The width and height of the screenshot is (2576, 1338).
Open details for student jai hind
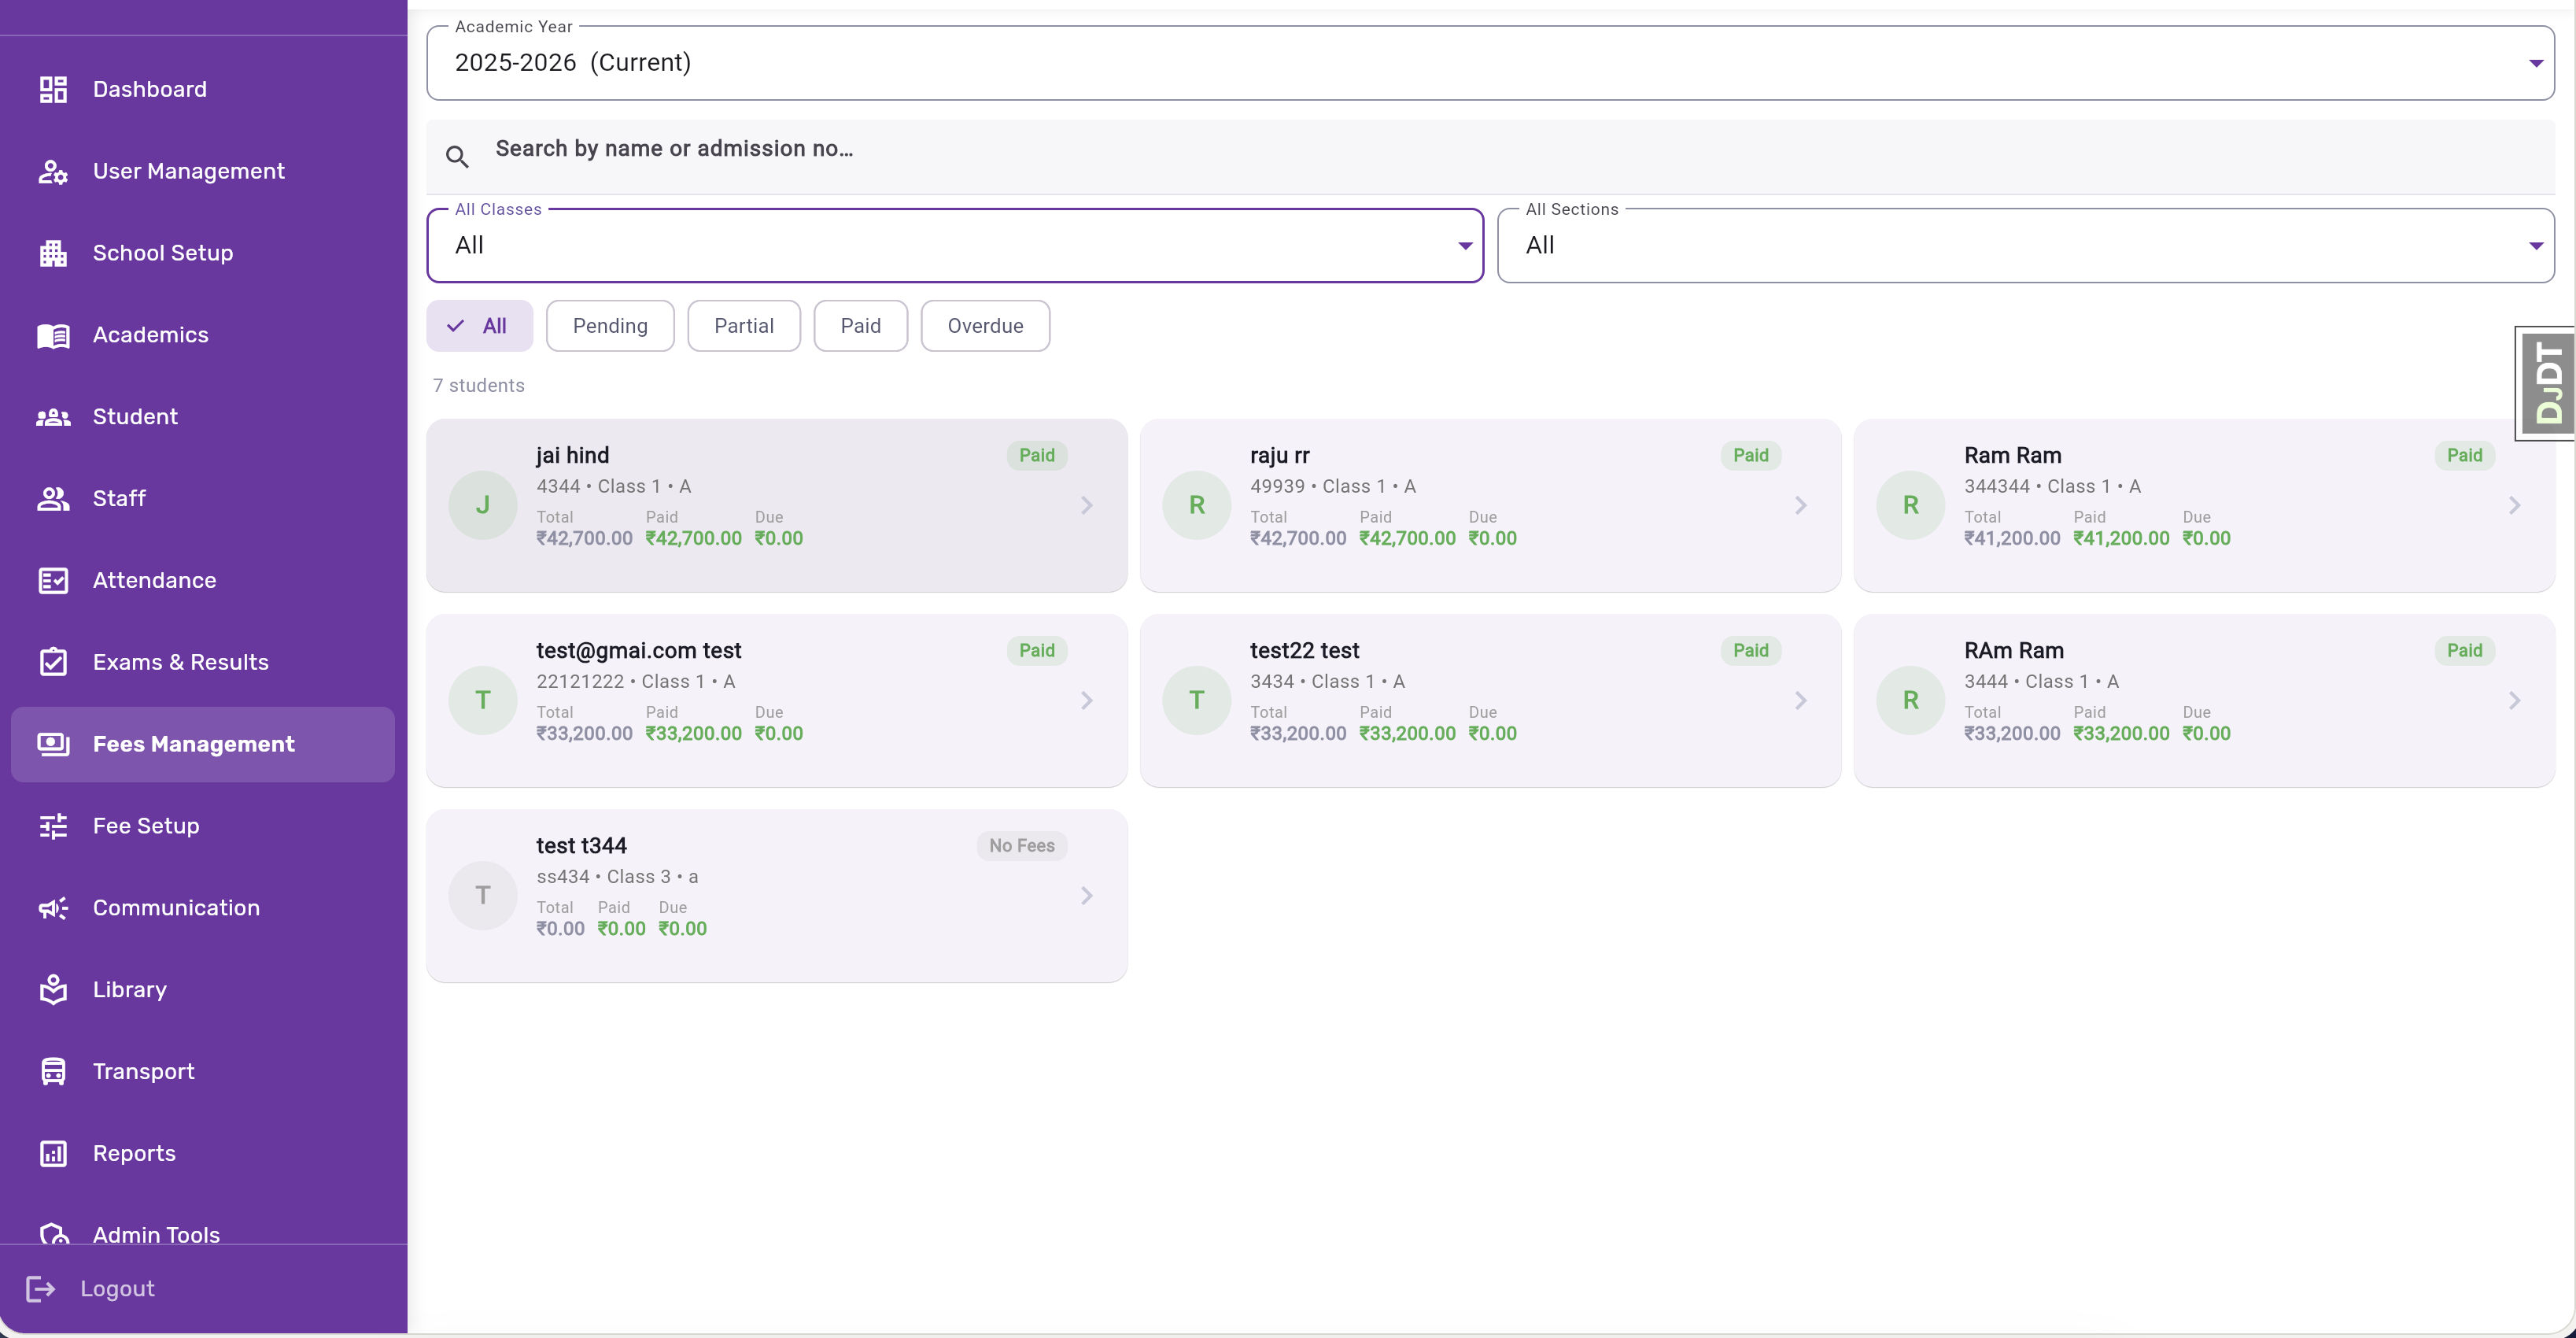(x=776, y=505)
